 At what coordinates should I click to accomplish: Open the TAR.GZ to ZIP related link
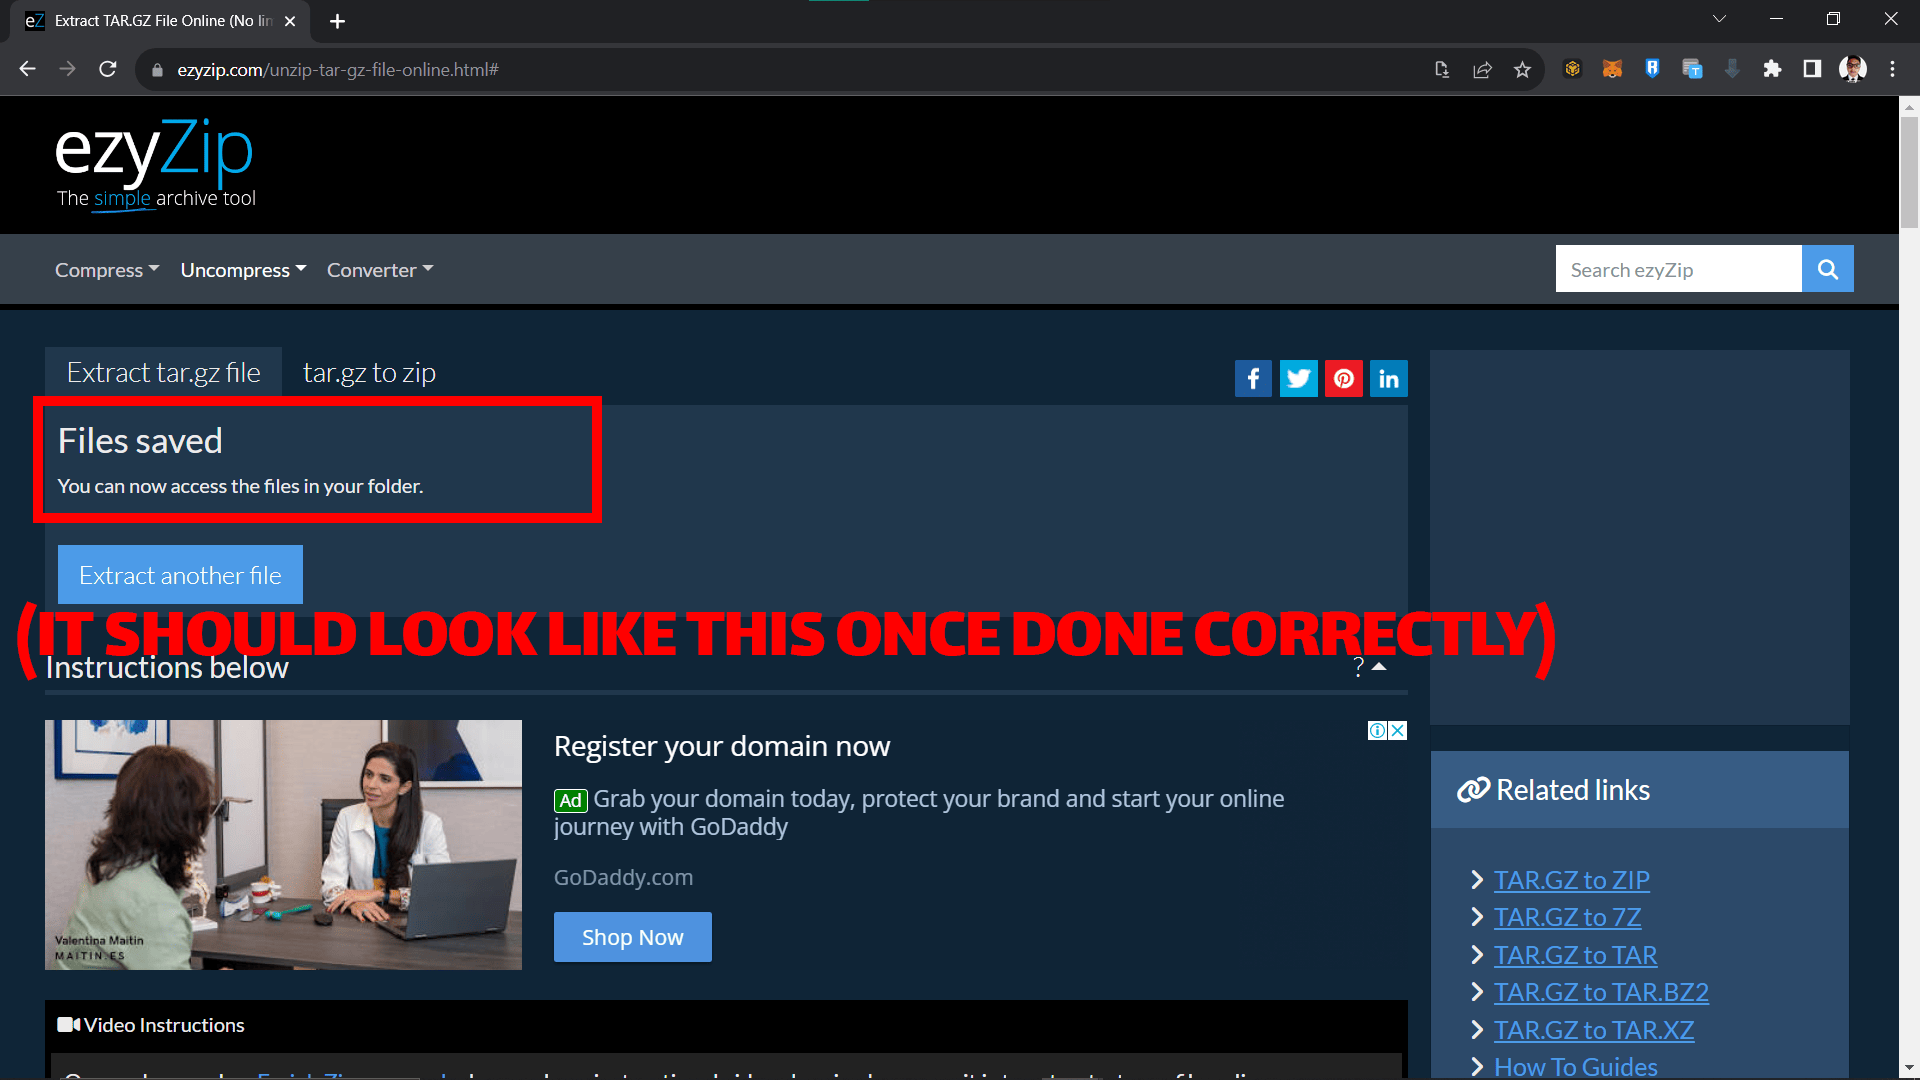1571,880
